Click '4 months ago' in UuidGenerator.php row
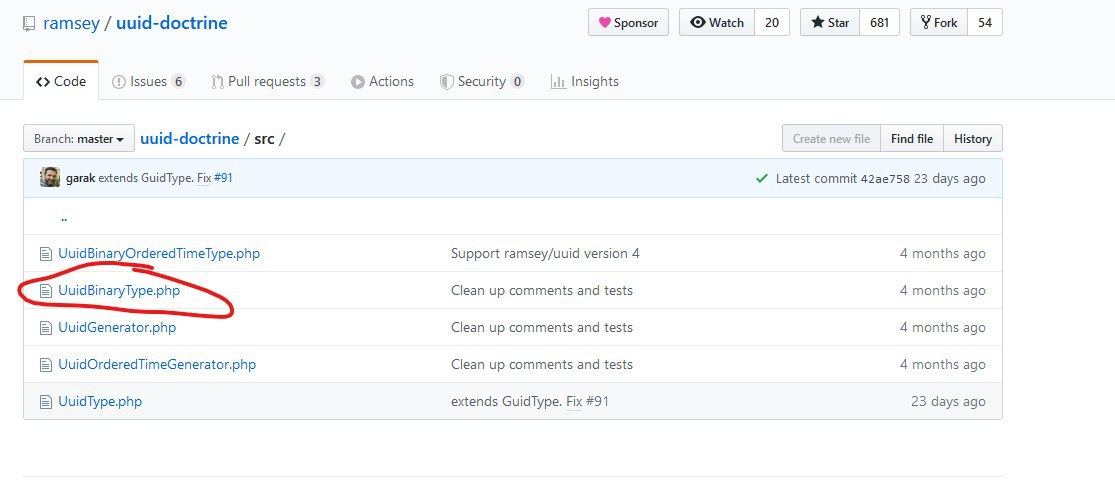Viewport: 1115px width, 499px height. coord(943,327)
